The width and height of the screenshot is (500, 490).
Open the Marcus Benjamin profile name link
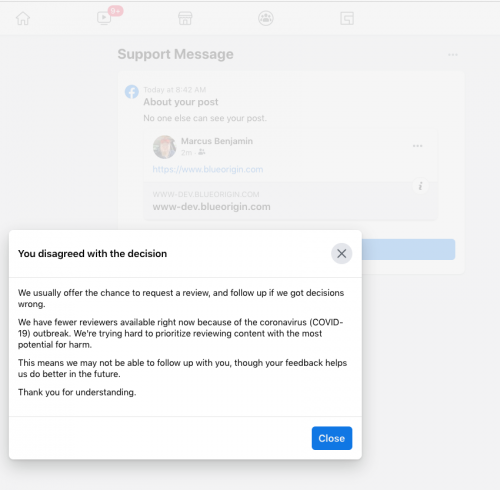[x=217, y=141]
